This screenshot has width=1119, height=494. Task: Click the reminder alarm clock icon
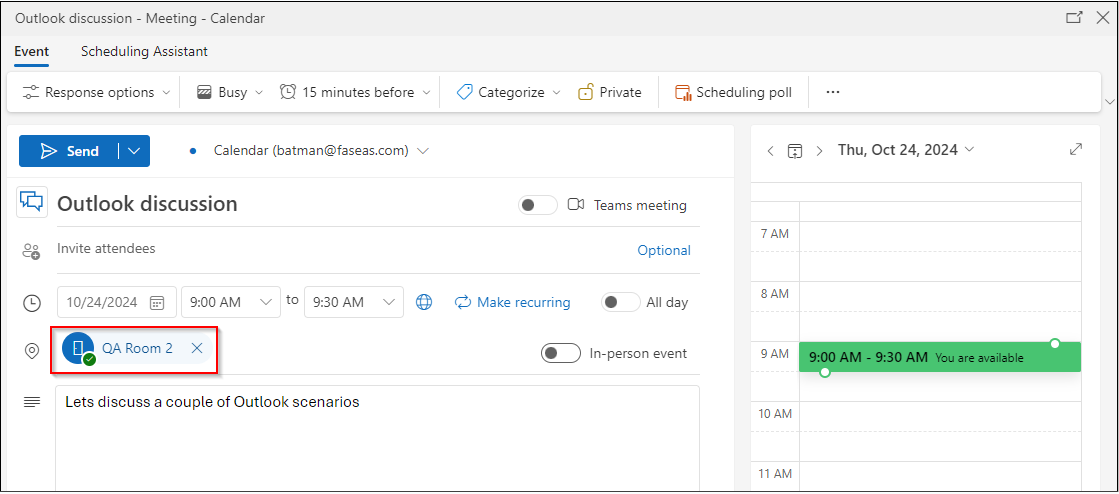288,92
